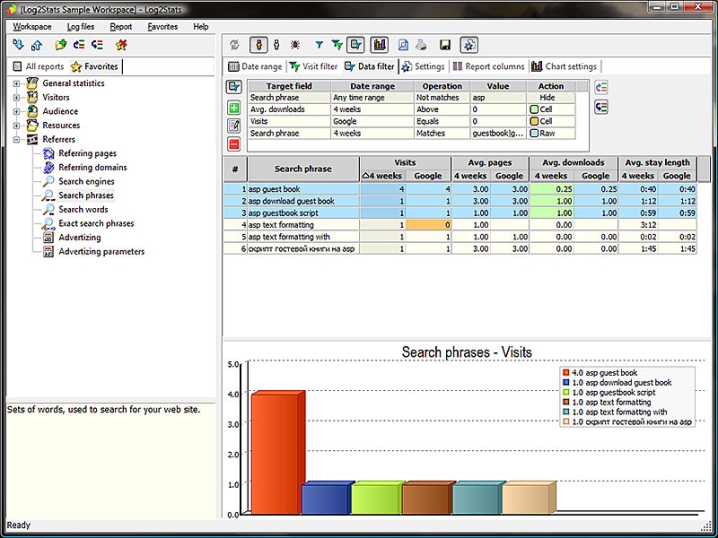Expand the General statistics tree node
The image size is (718, 538).
pos(17,84)
